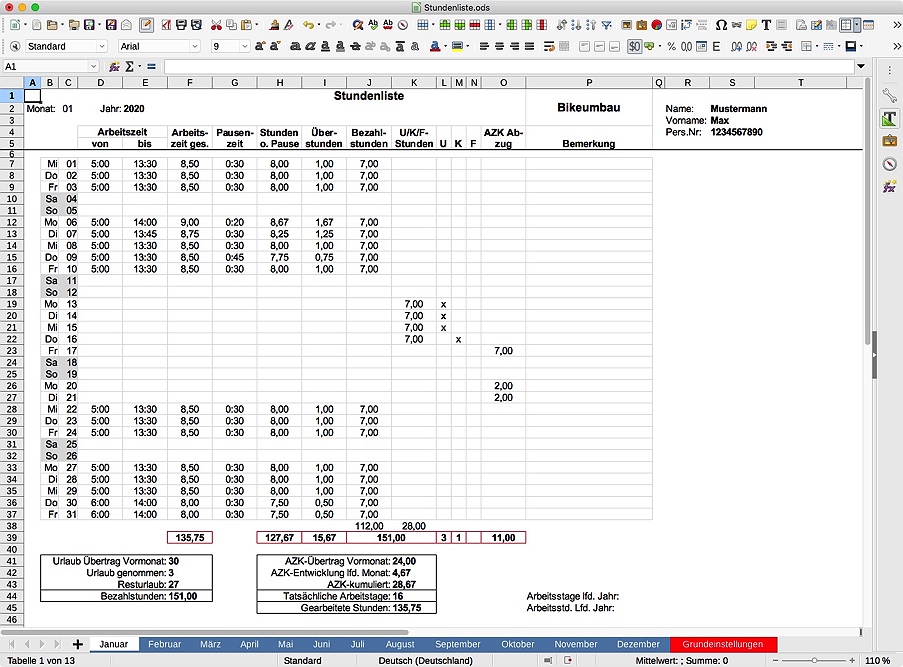Click the Insert text box T icon
Image resolution: width=903 pixels, height=667 pixels.
tap(767, 25)
